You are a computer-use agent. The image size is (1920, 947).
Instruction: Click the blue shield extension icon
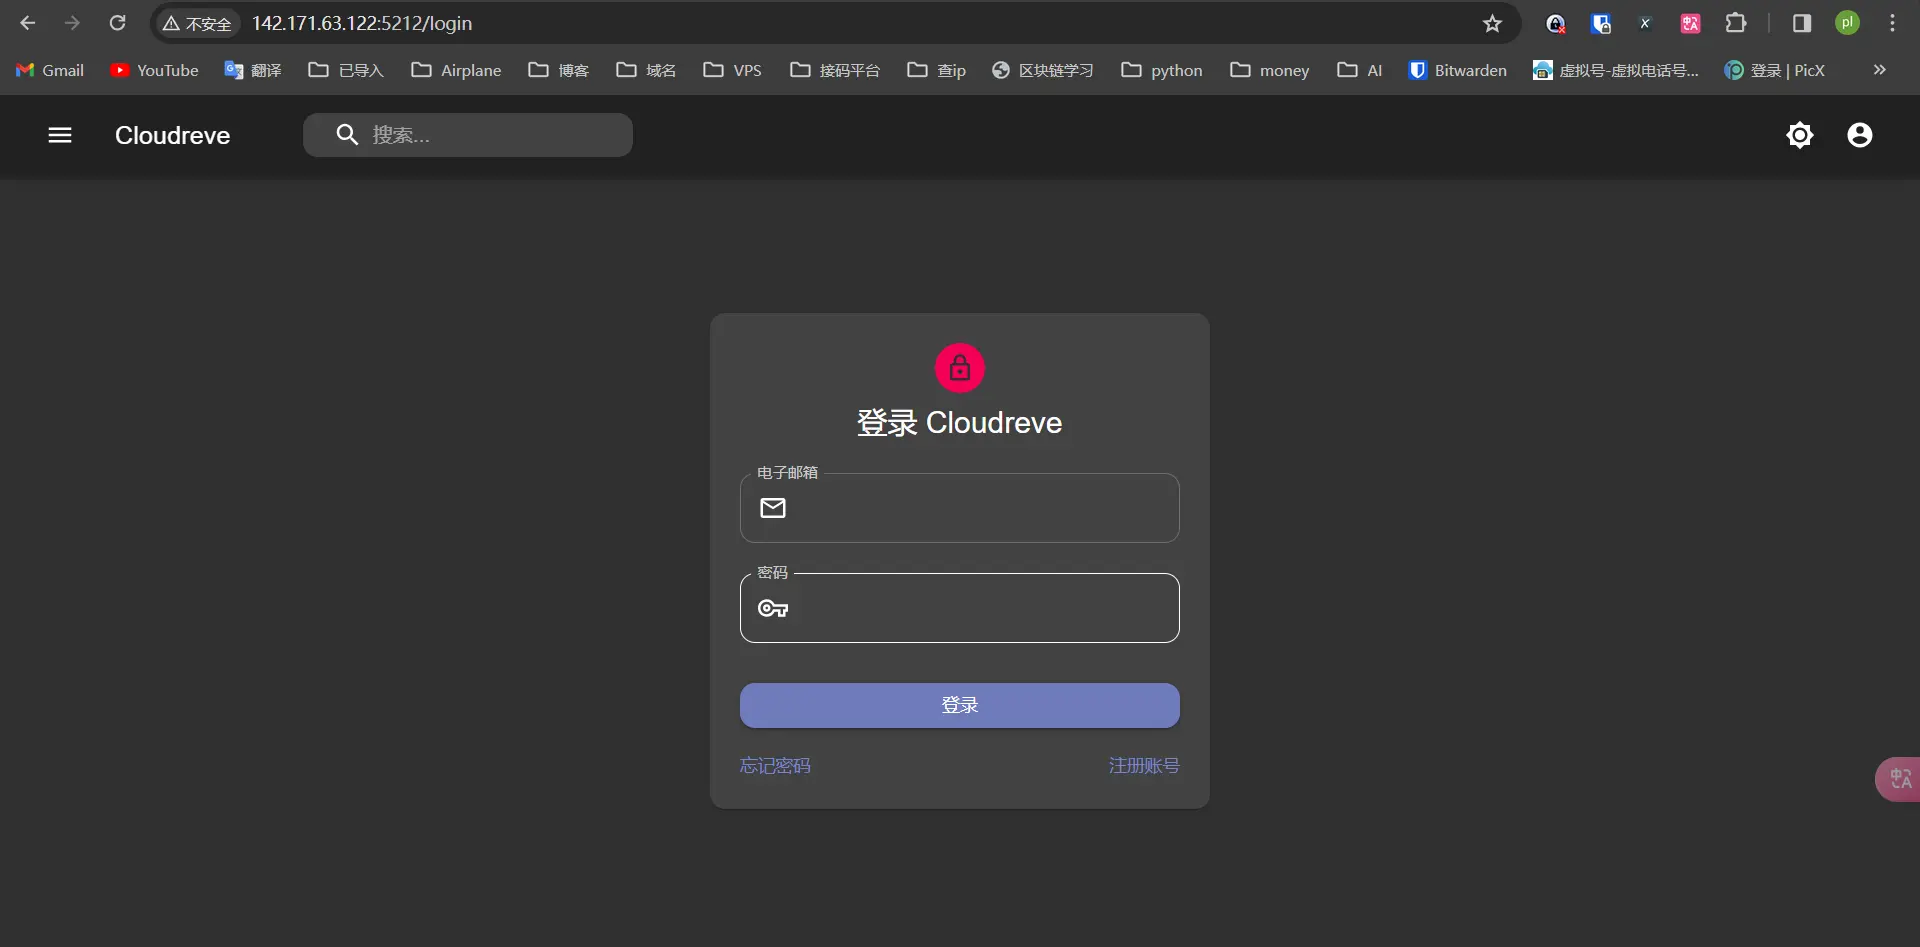(1601, 23)
